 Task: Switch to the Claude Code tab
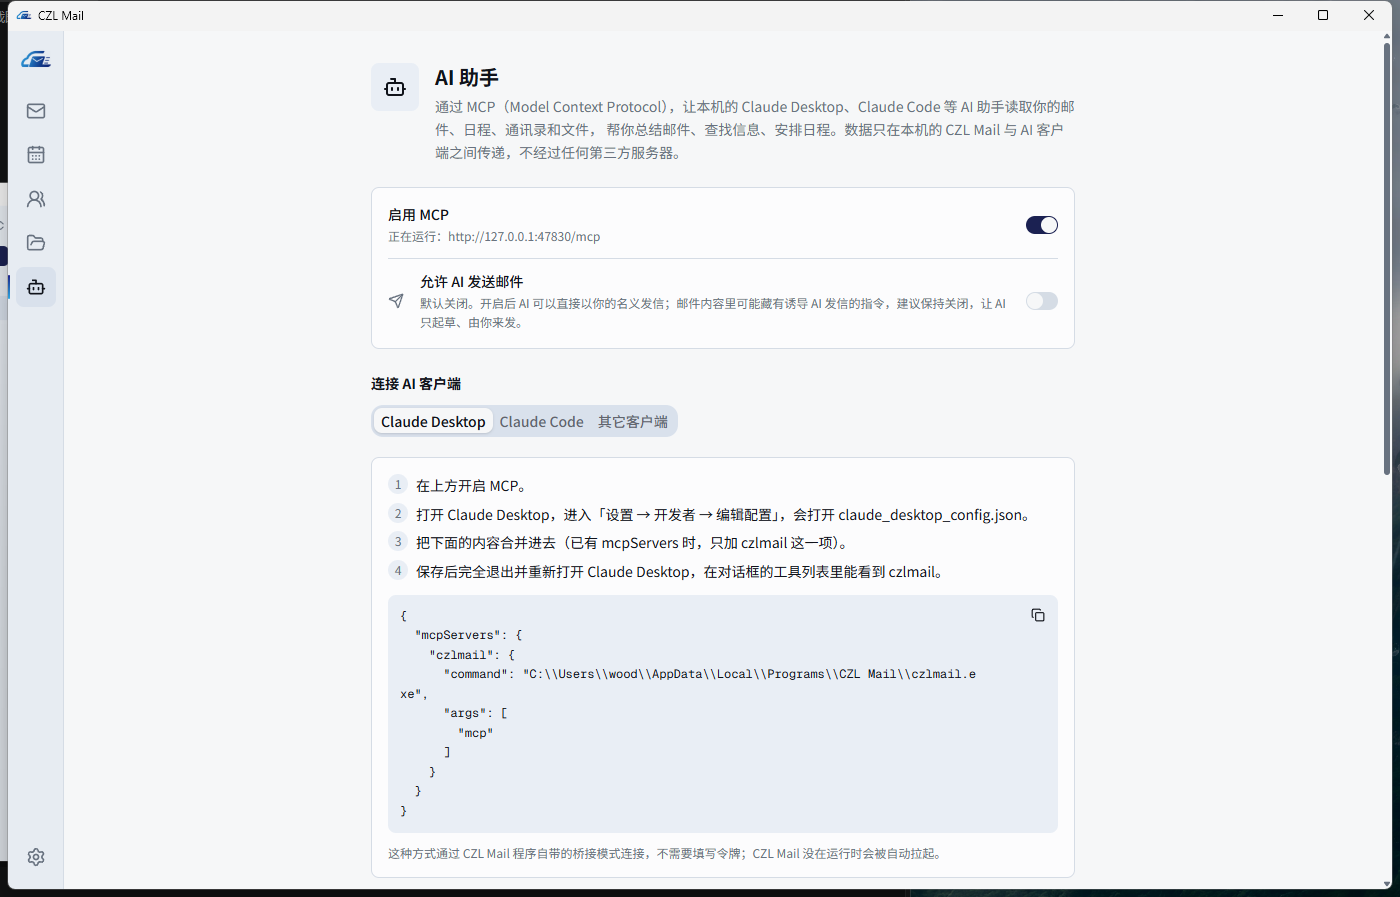[x=542, y=422]
